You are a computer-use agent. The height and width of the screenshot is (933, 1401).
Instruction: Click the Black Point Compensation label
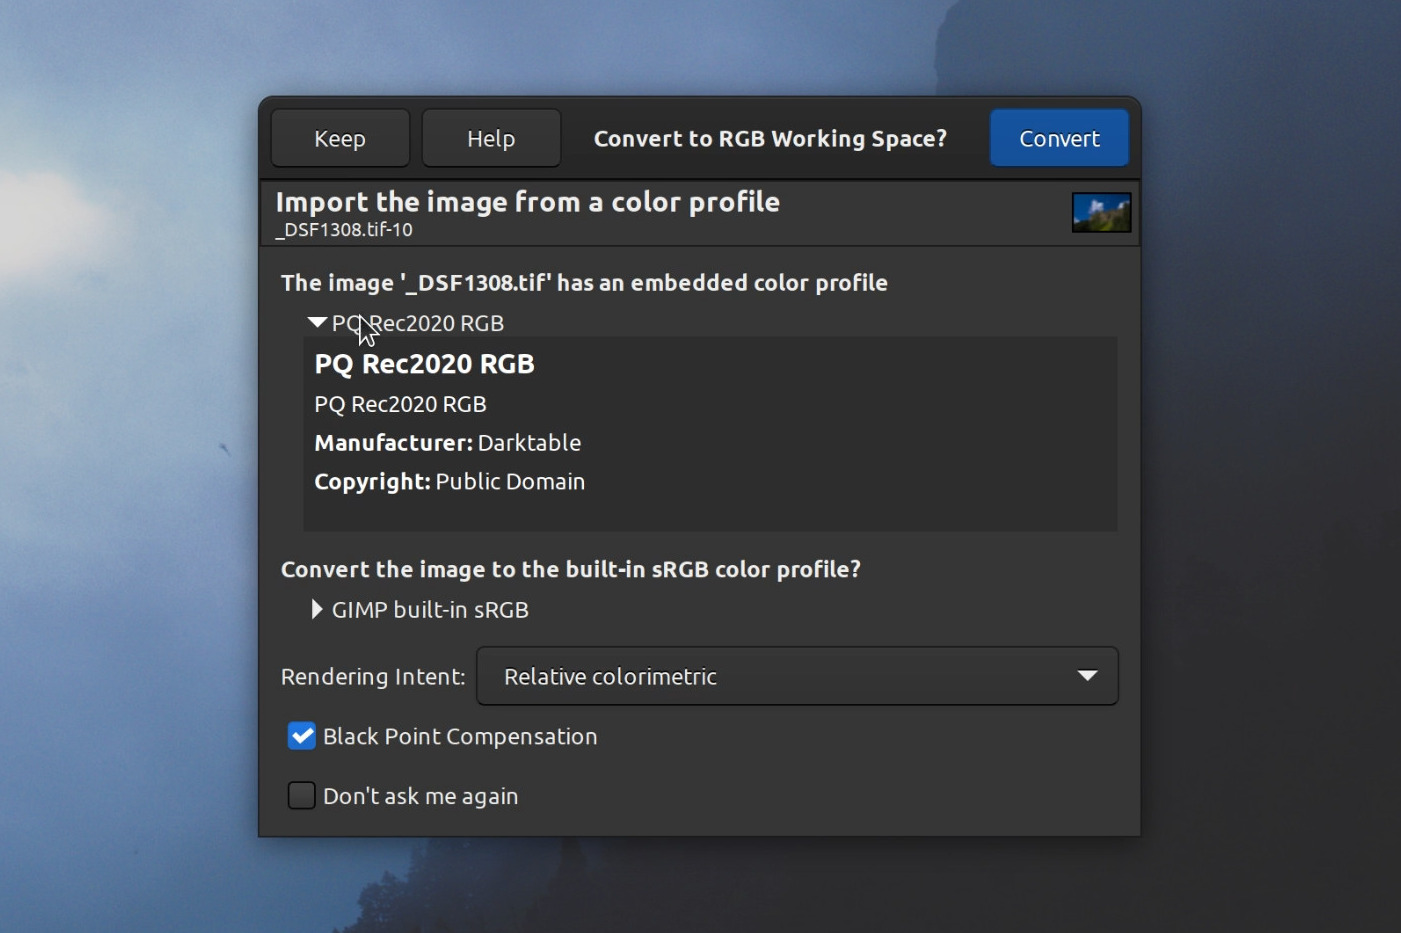point(460,736)
